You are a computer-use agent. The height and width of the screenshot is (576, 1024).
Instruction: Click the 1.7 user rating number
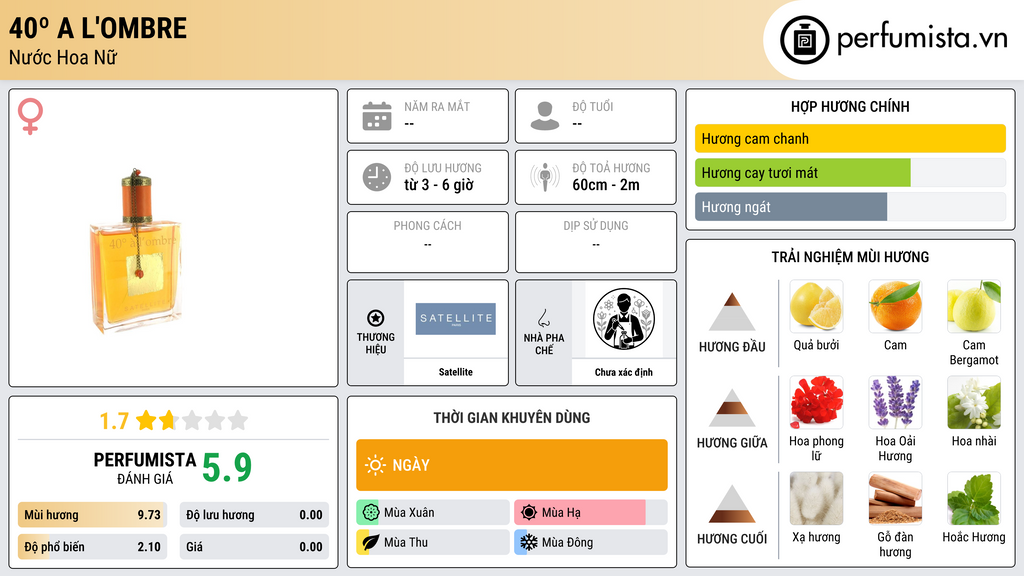(114, 421)
